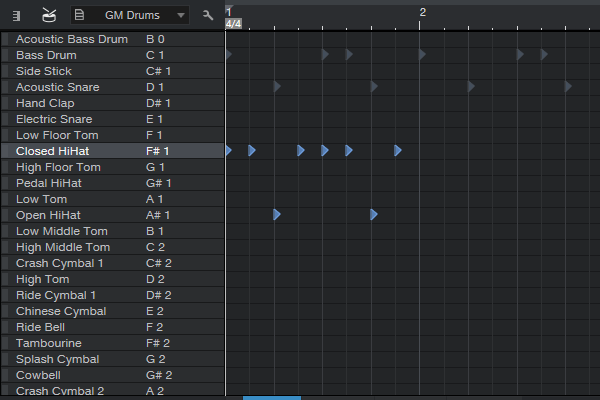Switch to the piano keyboard view icon
Viewport: 600px width, 400px height.
point(17,15)
